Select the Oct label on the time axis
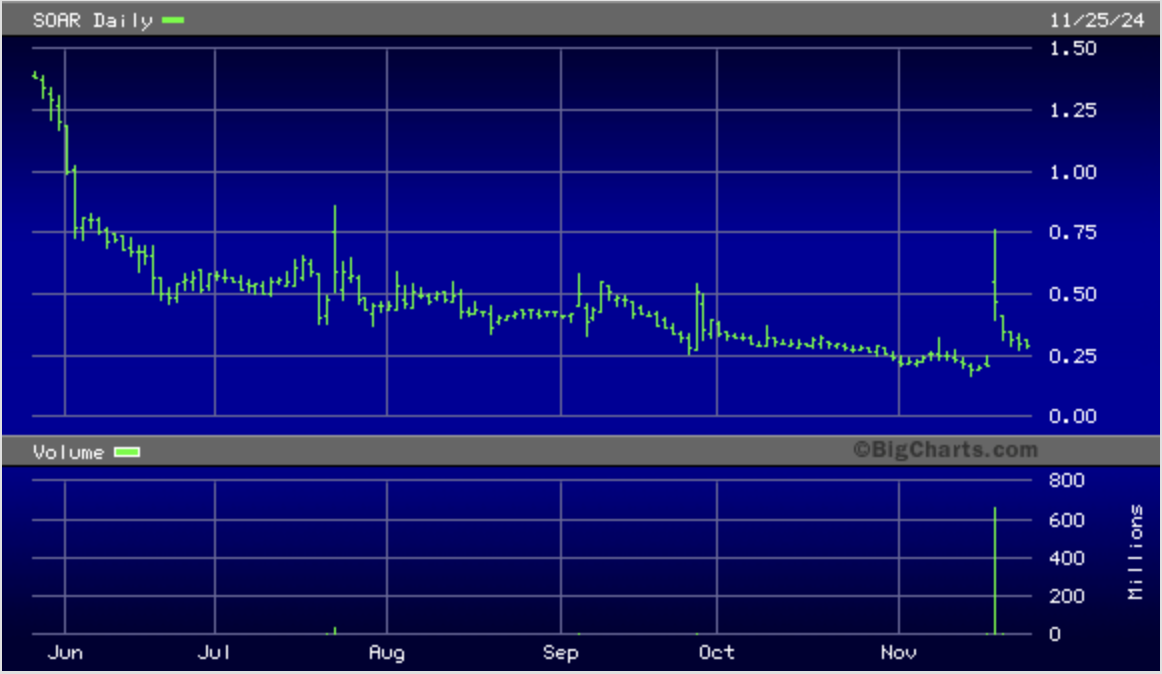The image size is (1162, 674). coord(716,653)
